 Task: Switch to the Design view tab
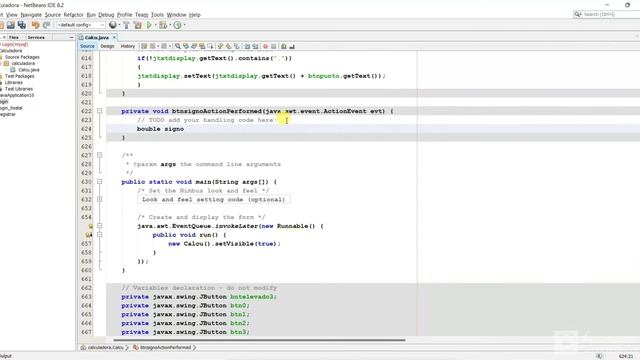[107, 47]
